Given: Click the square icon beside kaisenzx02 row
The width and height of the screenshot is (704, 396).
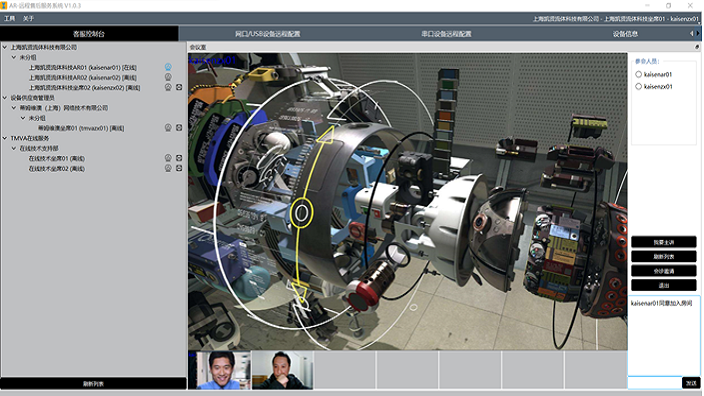Looking at the screenshot, I should [x=179, y=87].
